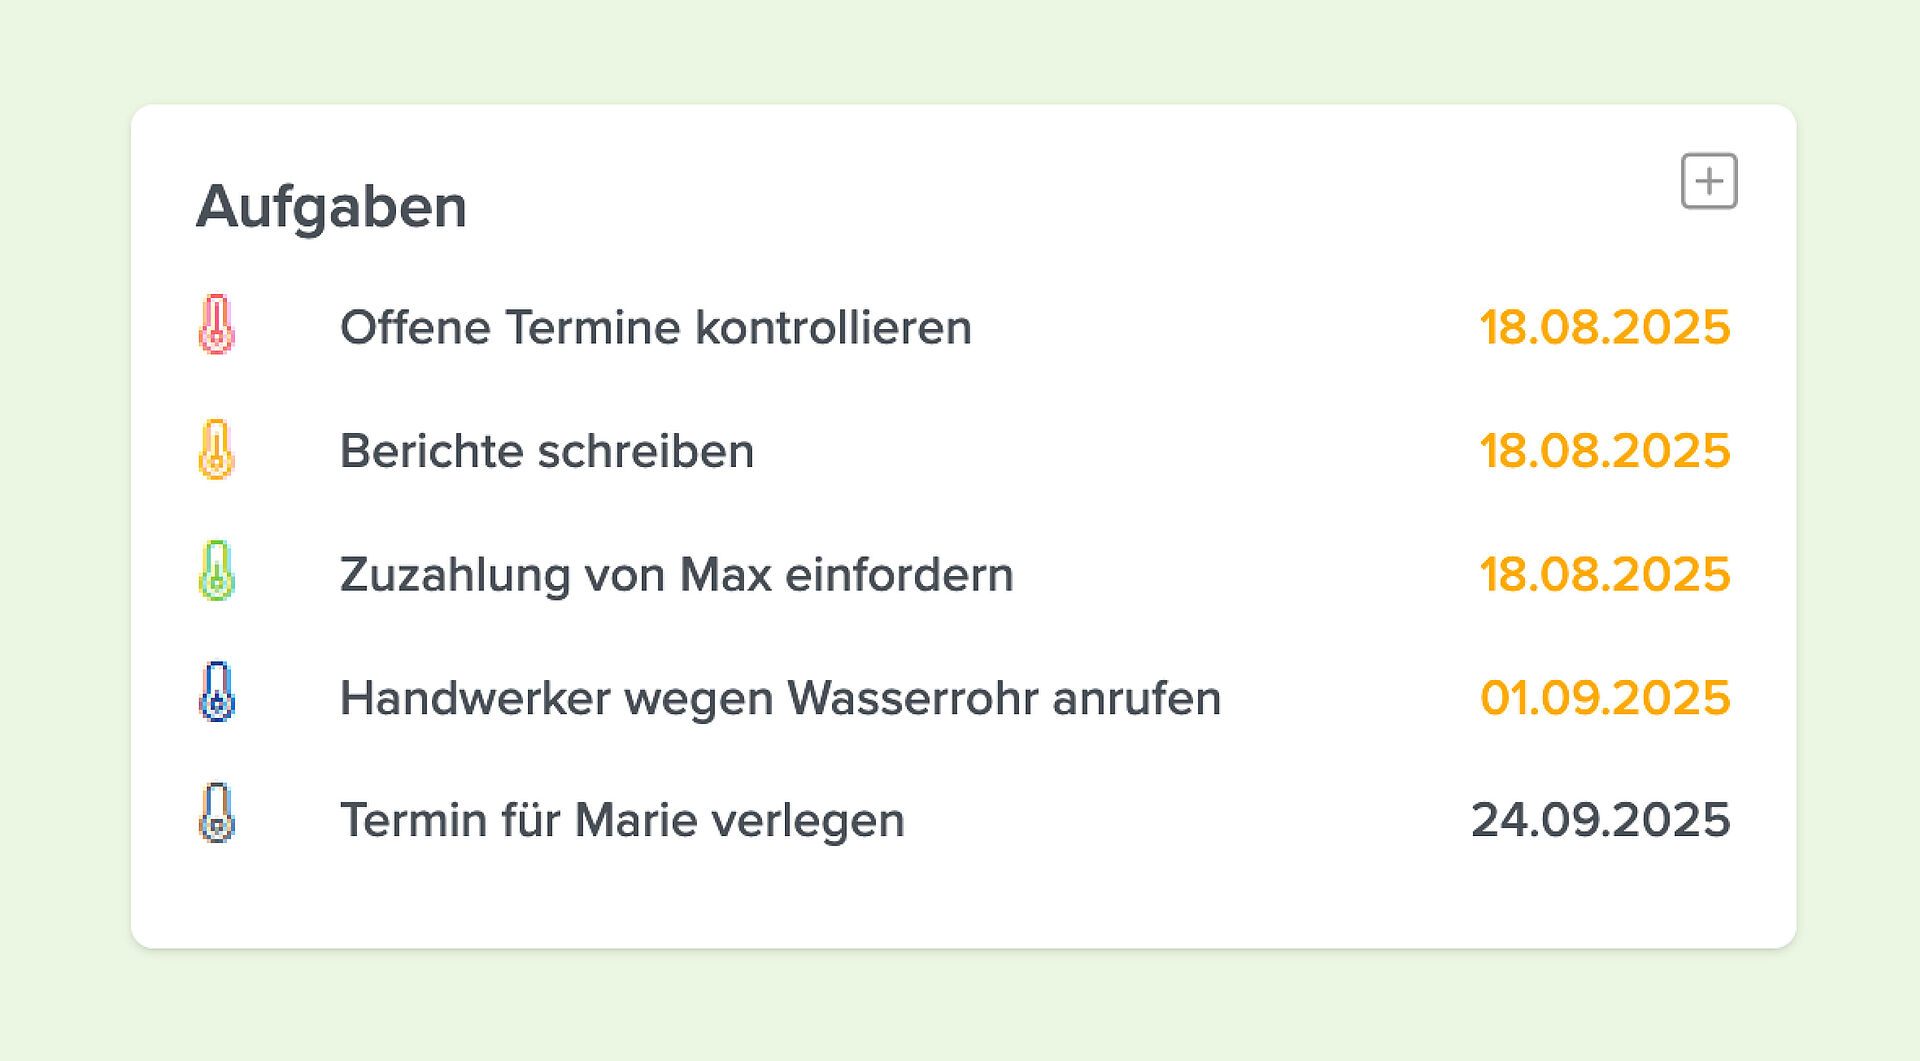Open task Berichte schreiben
1920x1061 pixels.
pyautogui.click(x=547, y=451)
